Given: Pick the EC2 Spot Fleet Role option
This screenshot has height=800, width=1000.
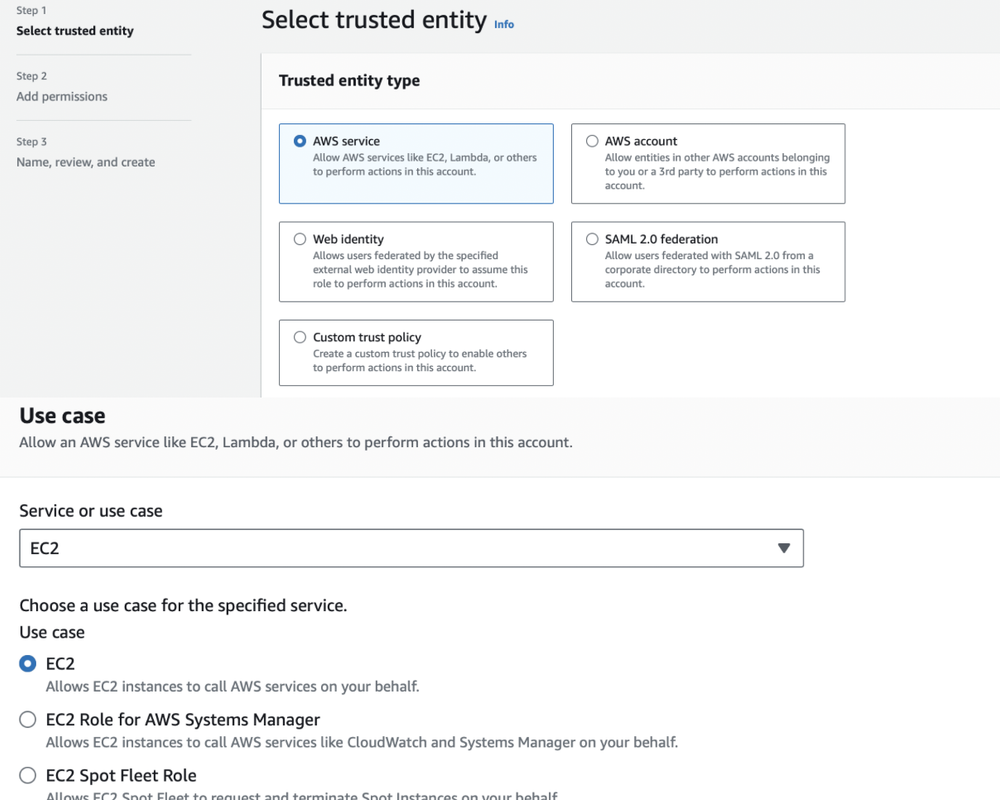Looking at the screenshot, I should tap(27, 776).
